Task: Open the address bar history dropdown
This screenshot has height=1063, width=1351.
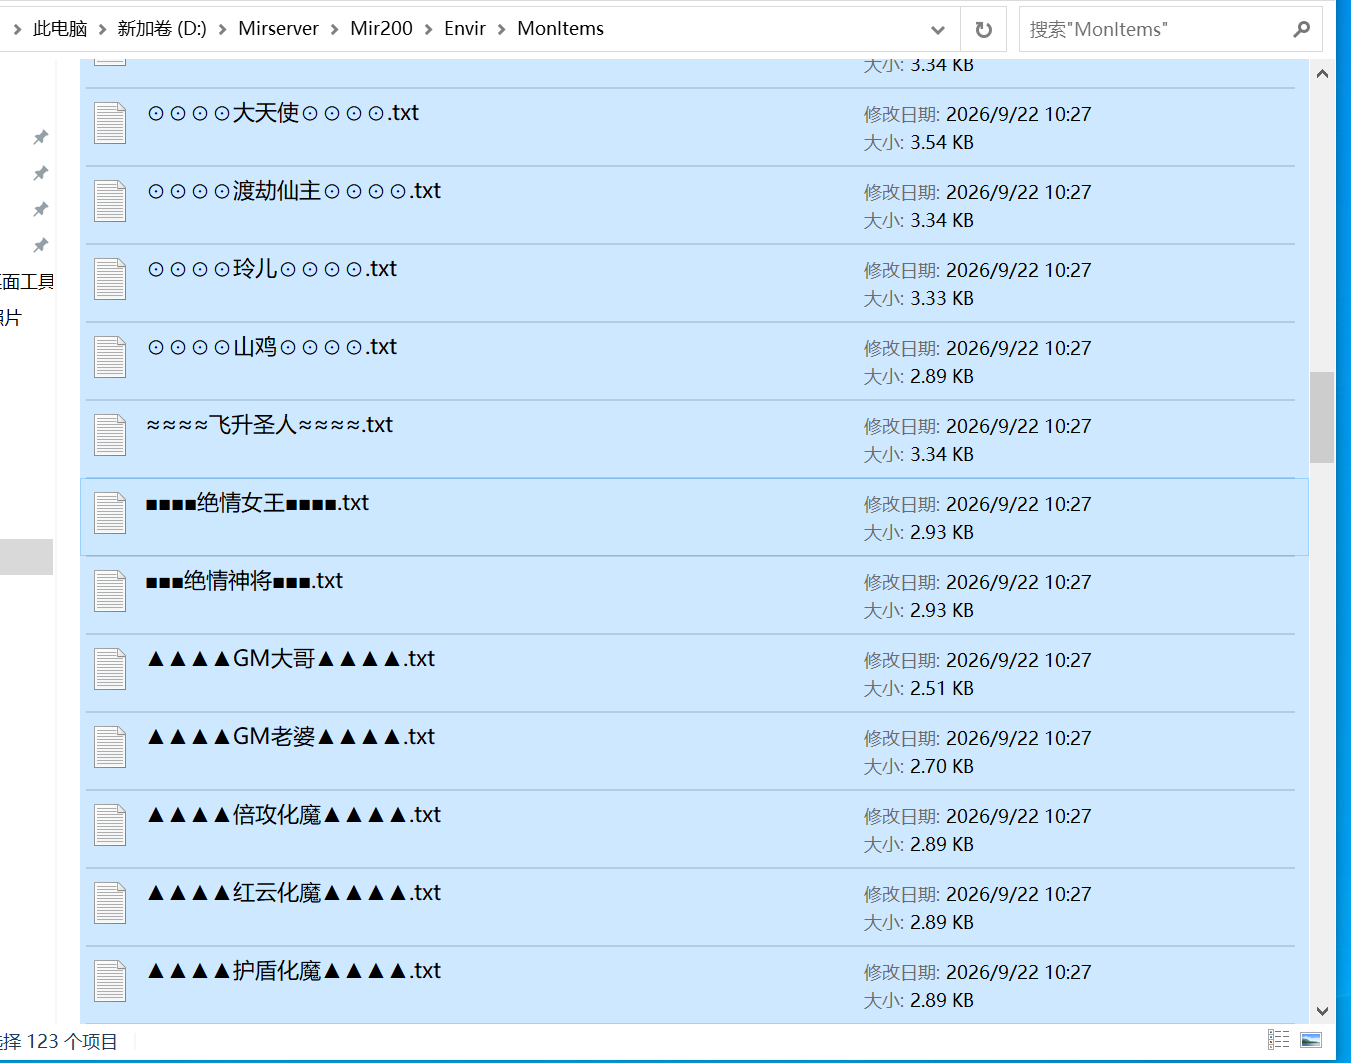Action: pyautogui.click(x=938, y=29)
